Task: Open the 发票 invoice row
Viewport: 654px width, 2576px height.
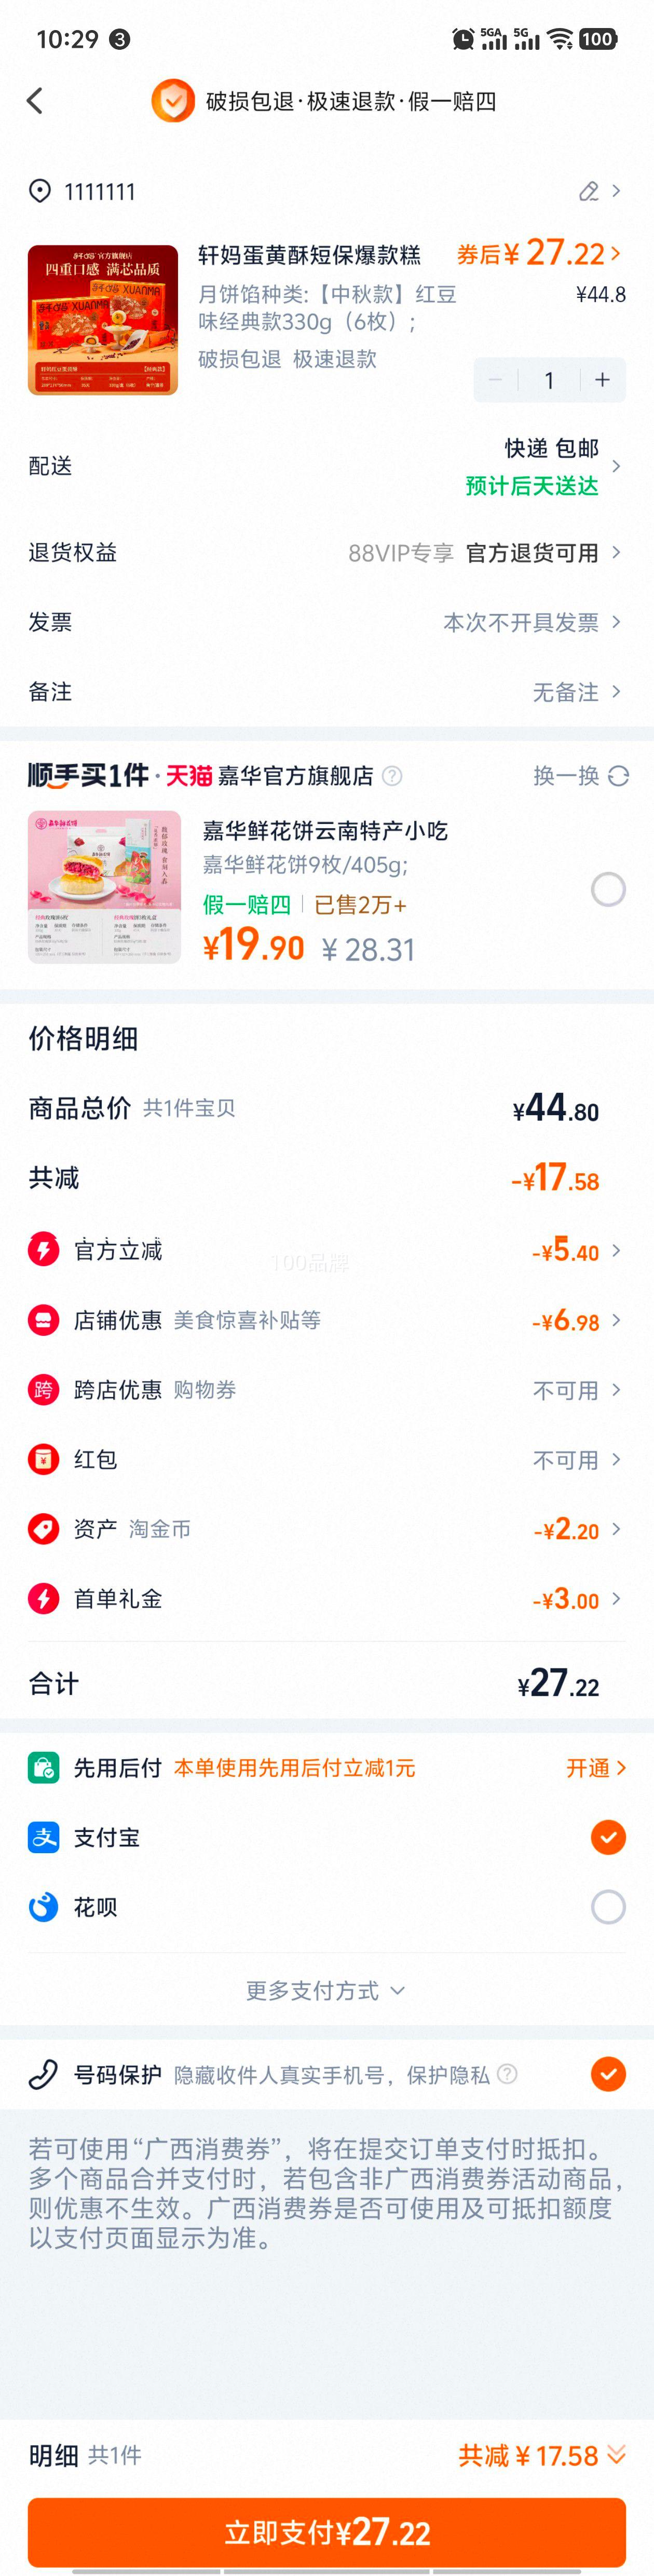Action: click(x=327, y=622)
